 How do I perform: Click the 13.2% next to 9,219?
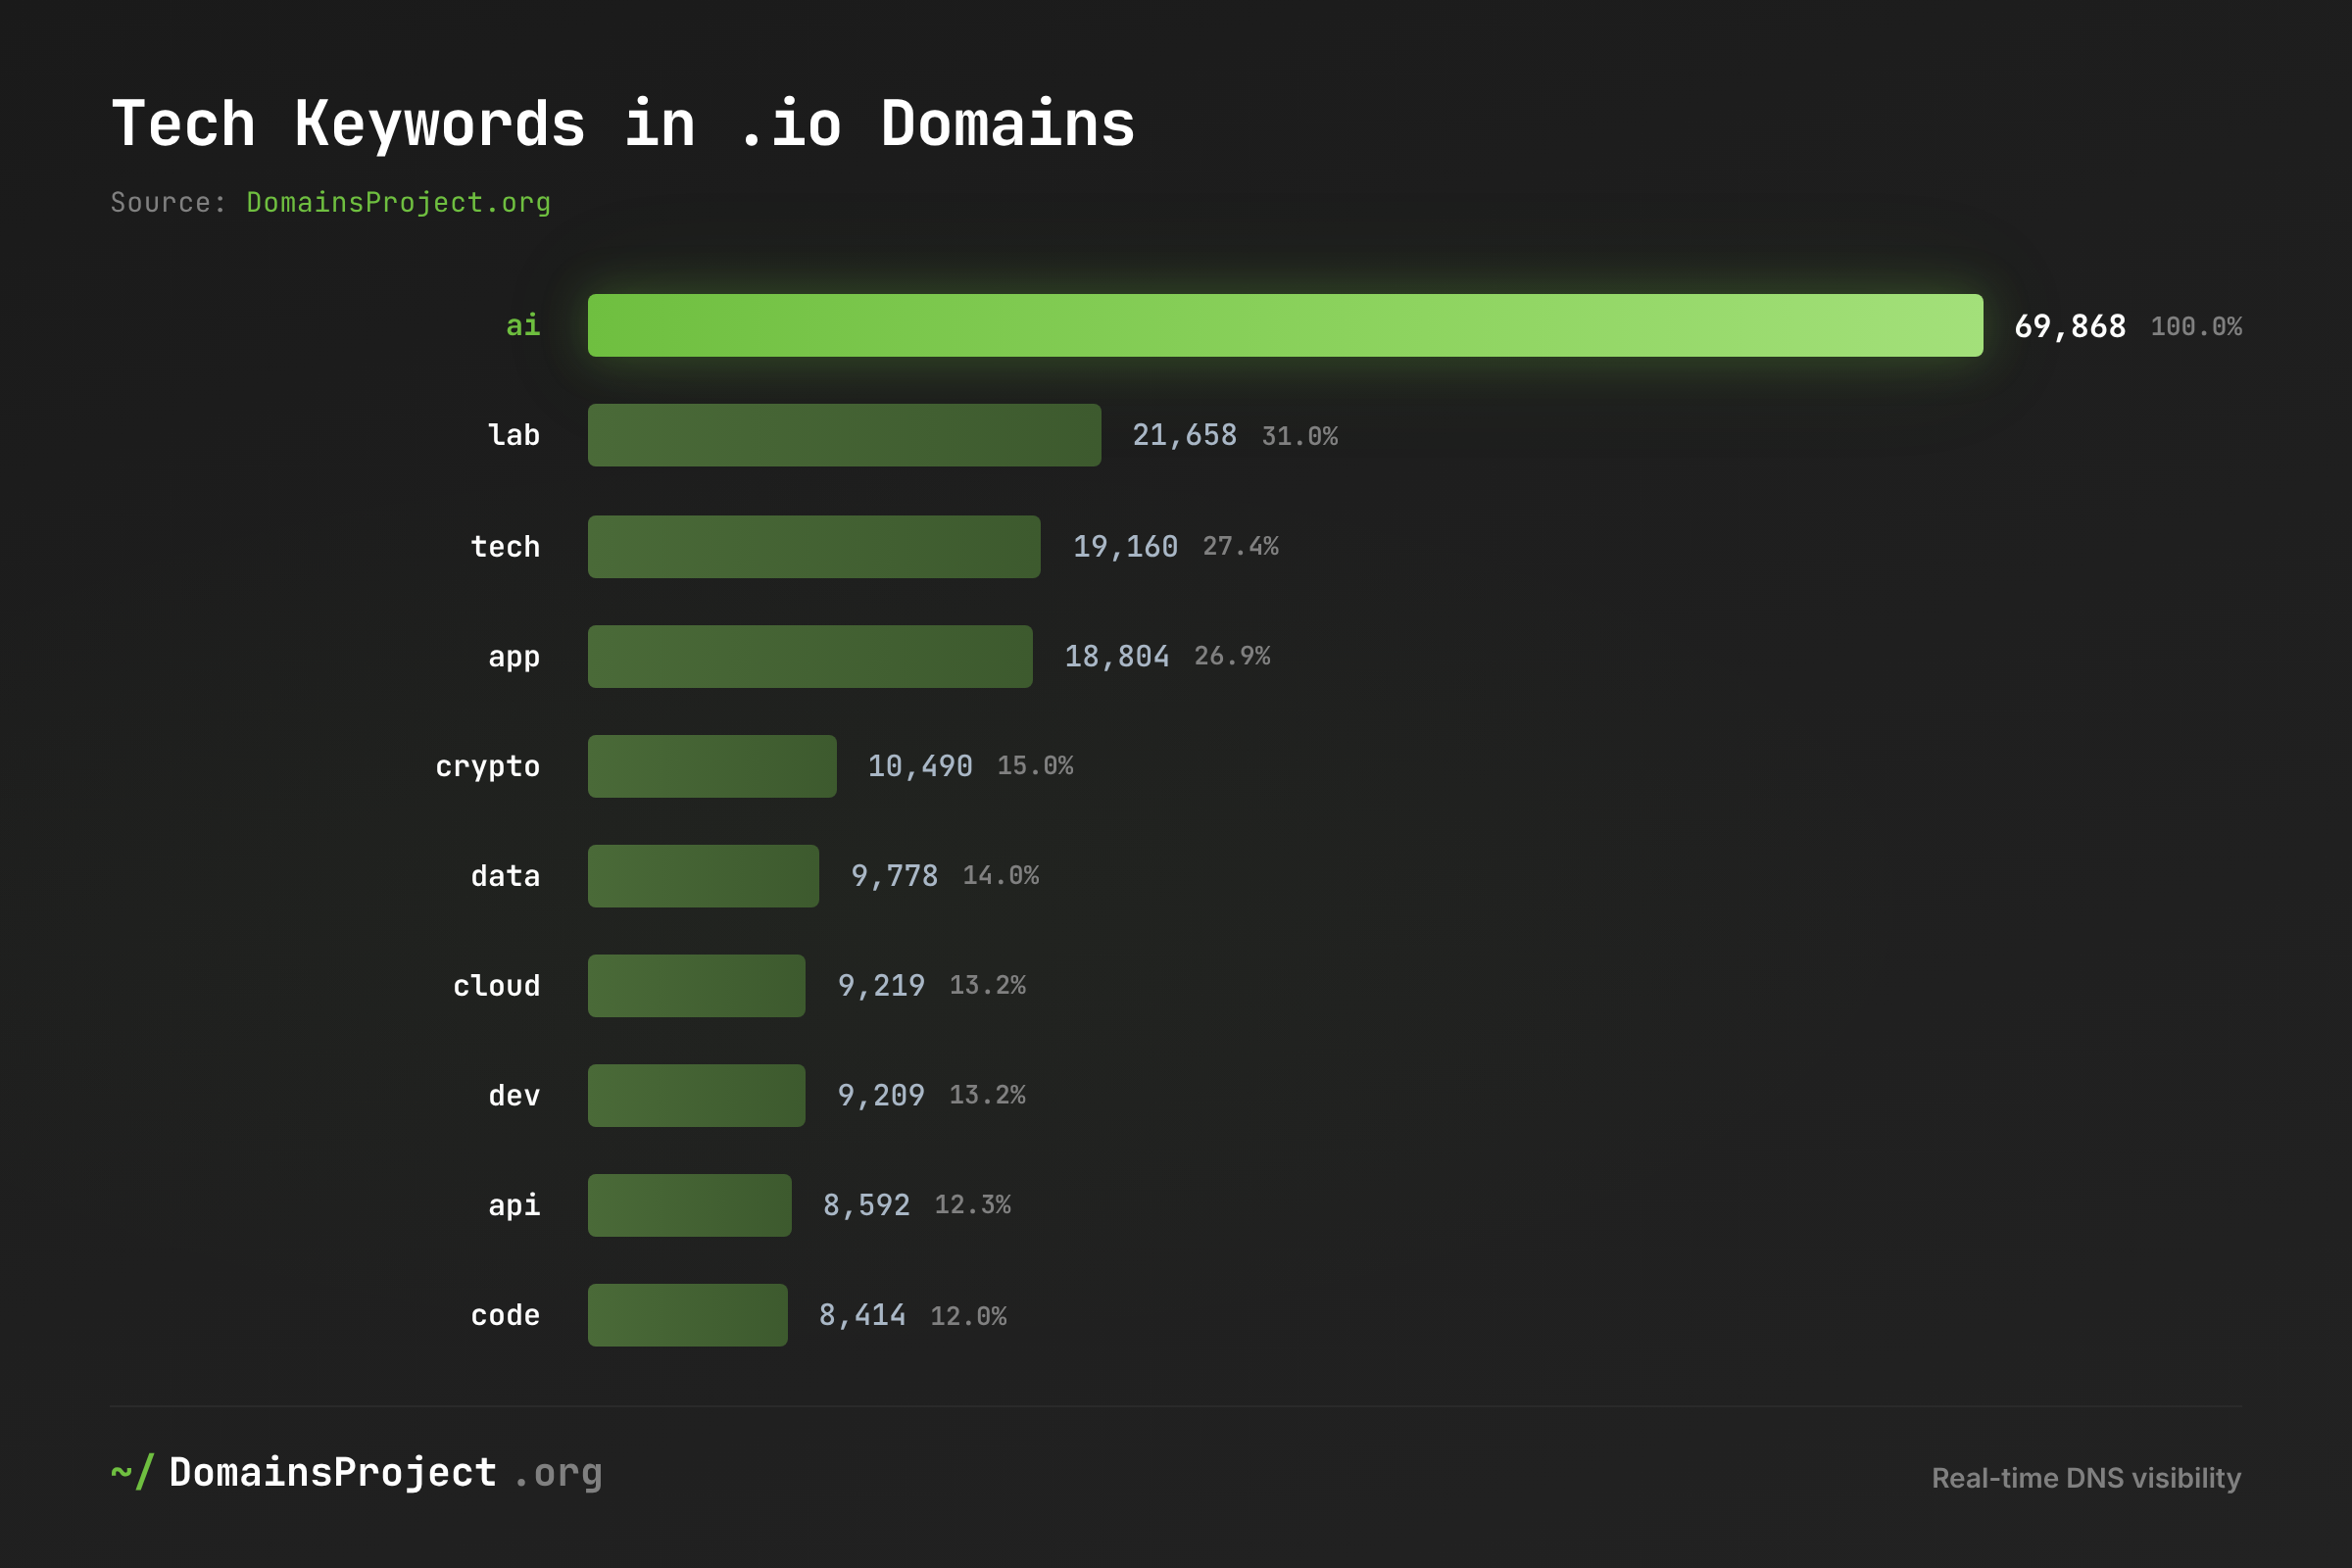[988, 986]
